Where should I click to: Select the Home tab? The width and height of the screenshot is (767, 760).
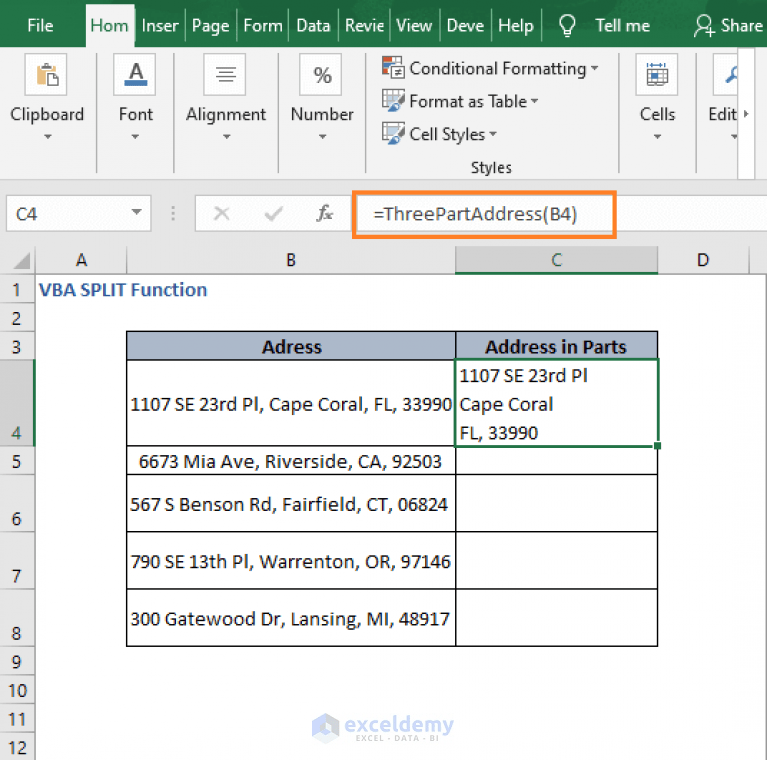tap(110, 25)
